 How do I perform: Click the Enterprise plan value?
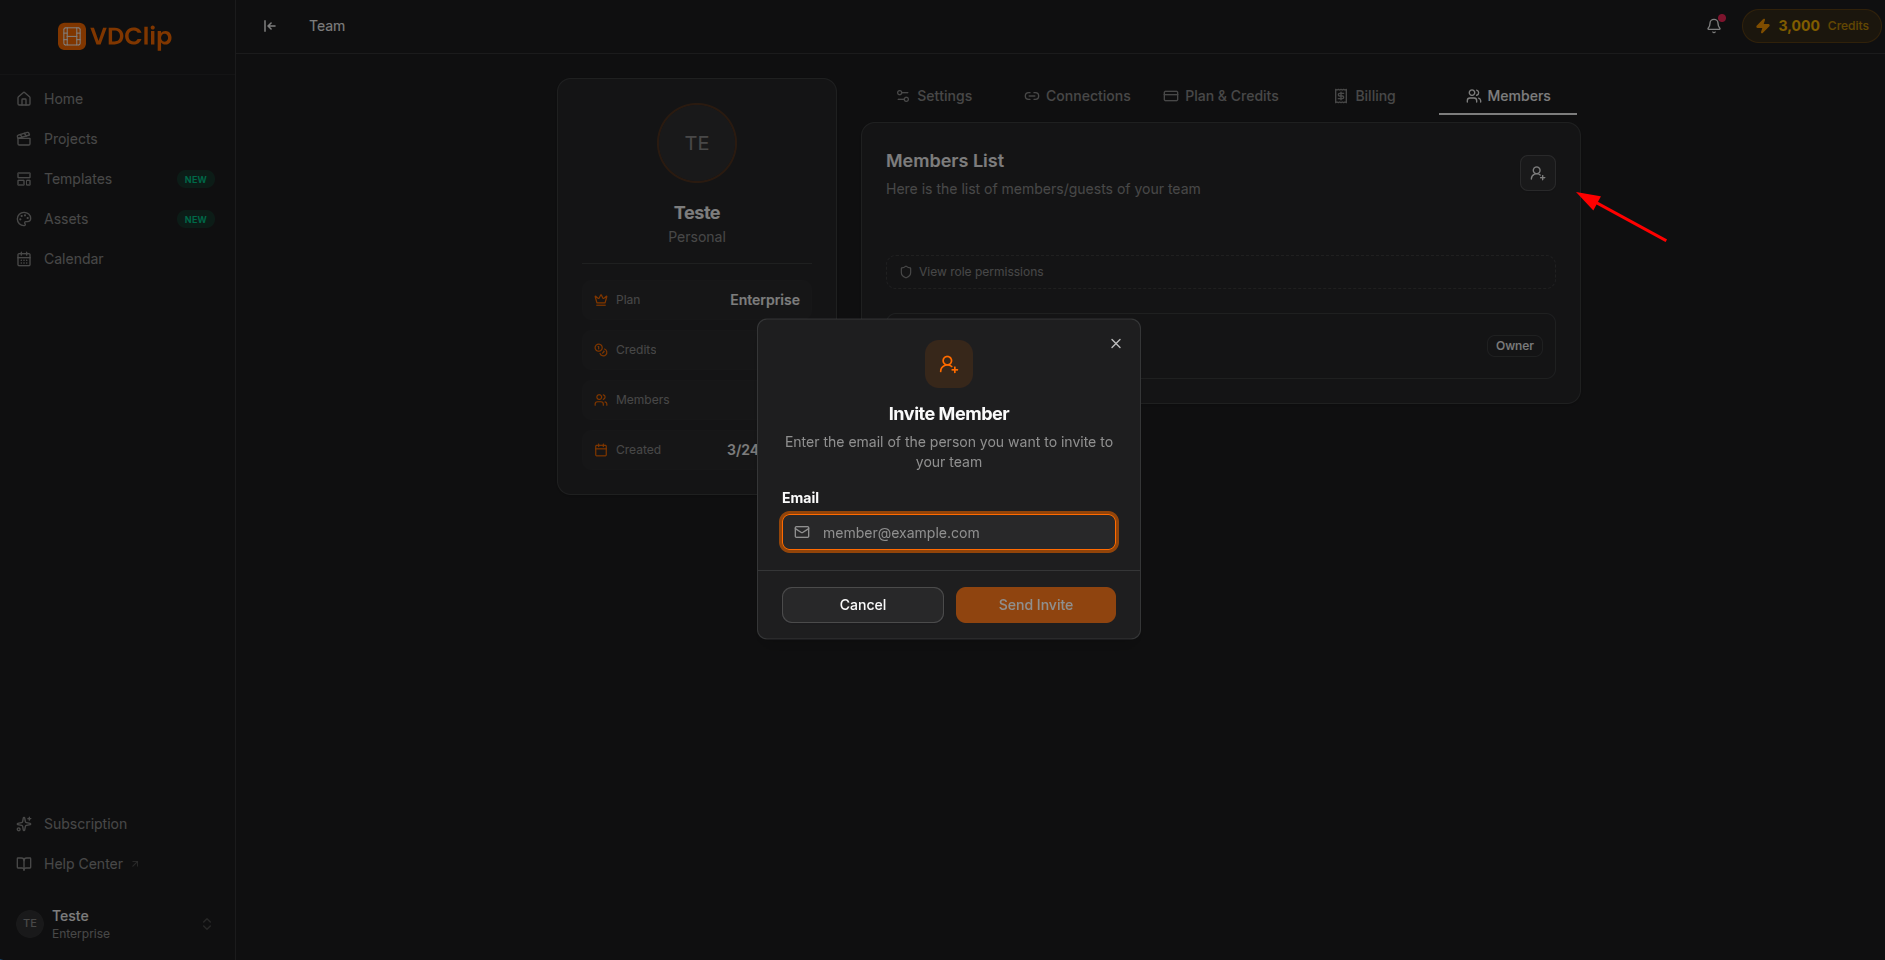(765, 300)
